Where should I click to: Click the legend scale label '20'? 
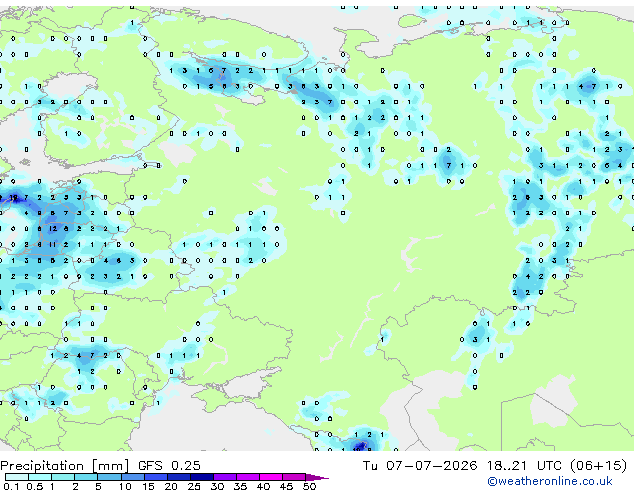coord(171,486)
